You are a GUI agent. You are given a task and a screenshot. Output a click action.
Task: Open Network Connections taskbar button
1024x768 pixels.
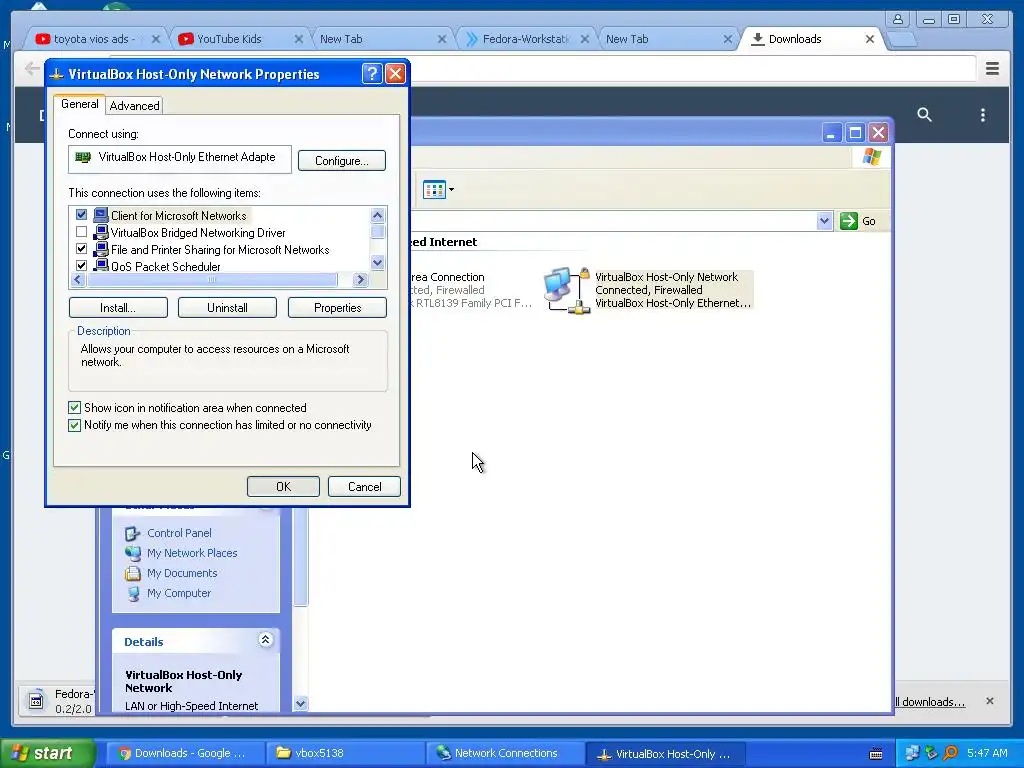[505, 753]
